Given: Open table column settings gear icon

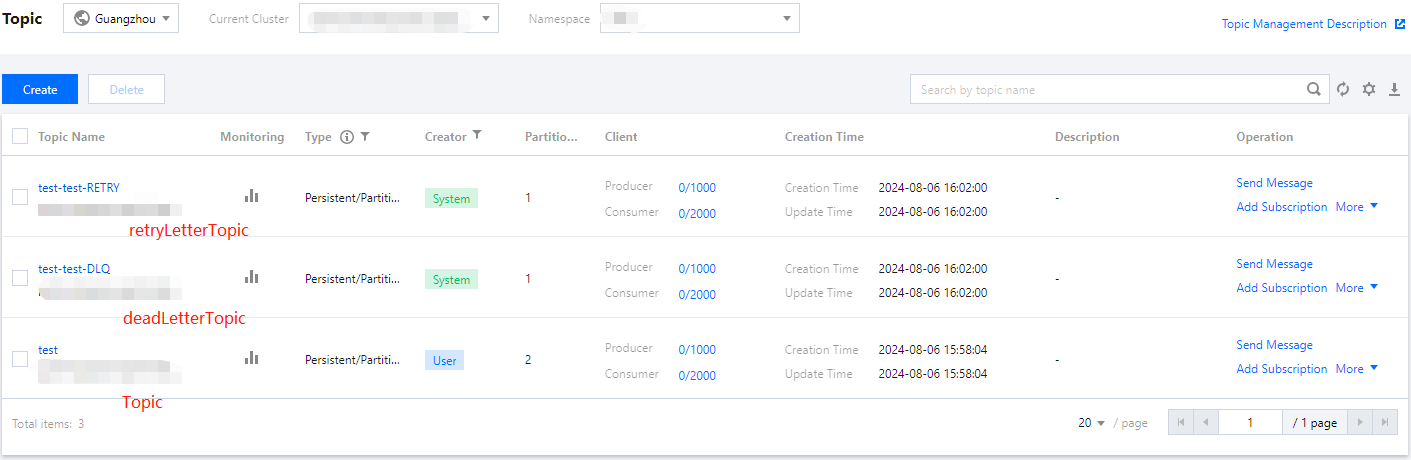Looking at the screenshot, I should coord(1369,90).
